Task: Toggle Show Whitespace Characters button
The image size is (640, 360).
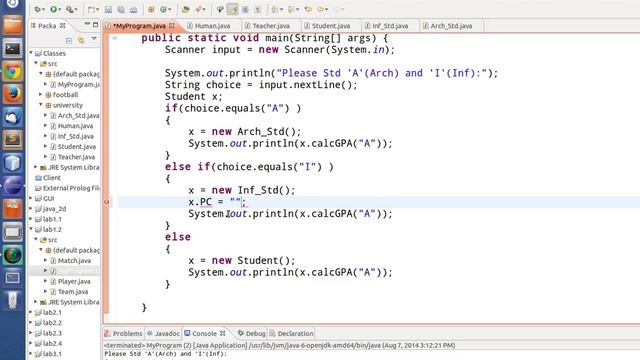Action: point(258,9)
